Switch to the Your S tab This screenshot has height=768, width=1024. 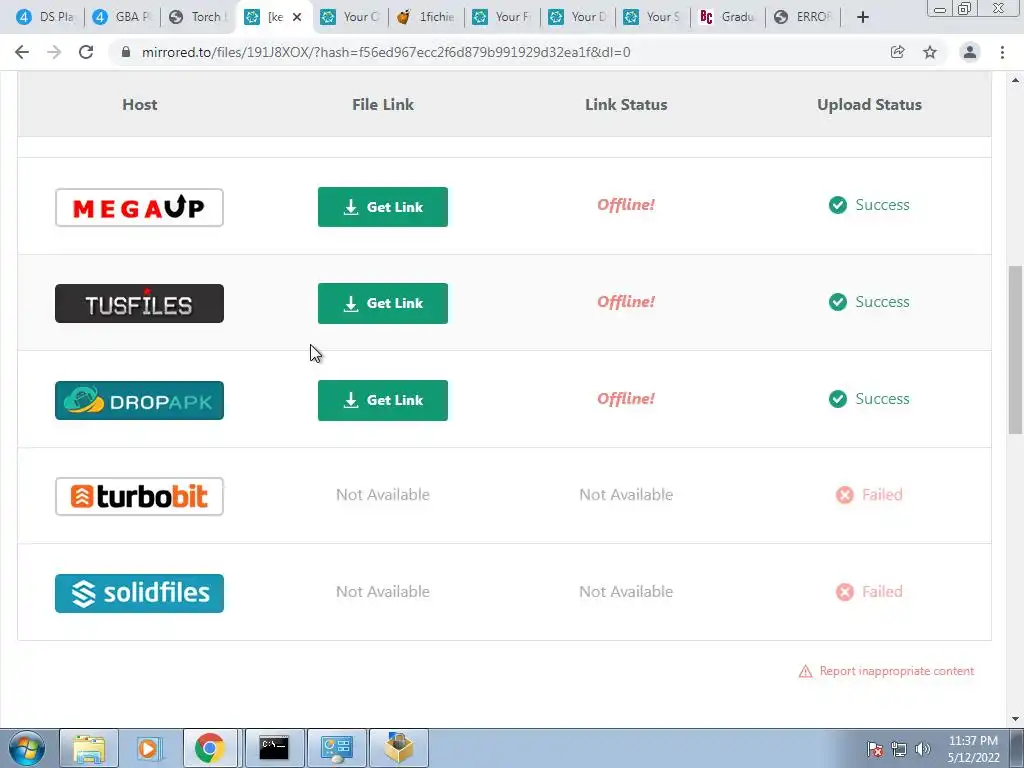tap(653, 17)
